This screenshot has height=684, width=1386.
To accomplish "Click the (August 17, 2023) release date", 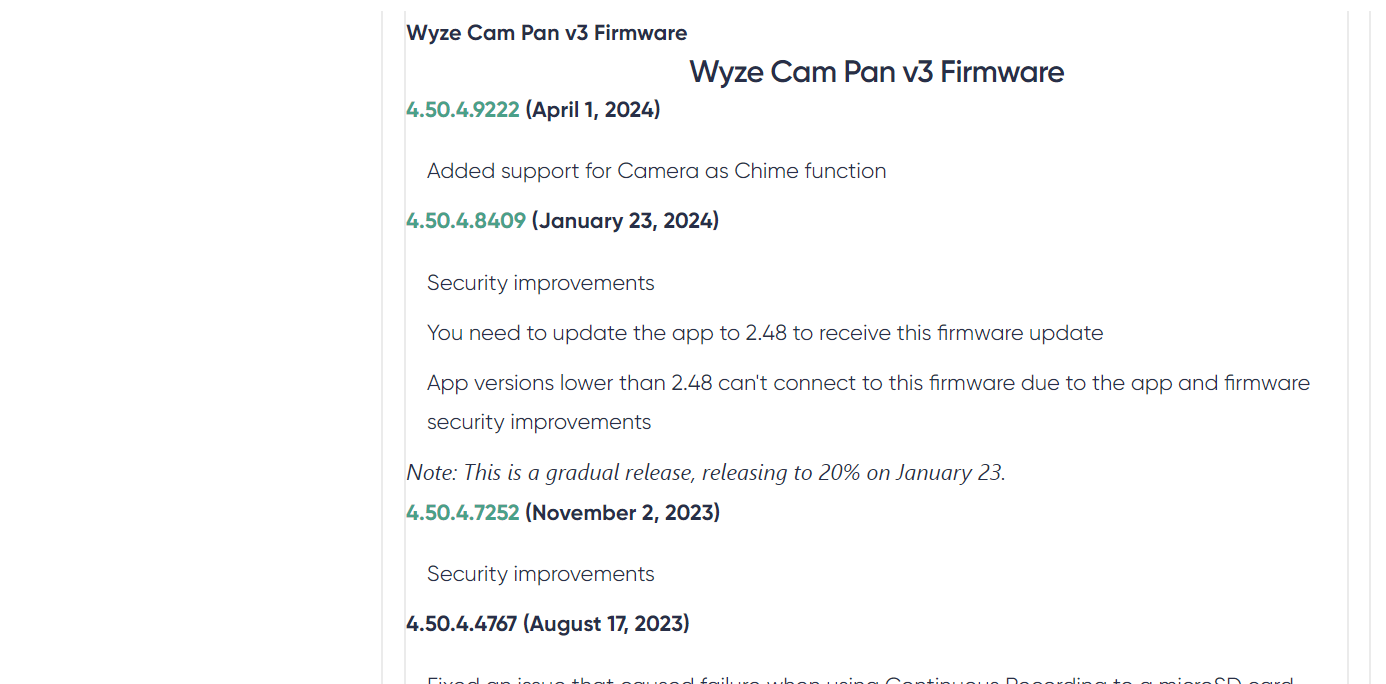I will (607, 624).
